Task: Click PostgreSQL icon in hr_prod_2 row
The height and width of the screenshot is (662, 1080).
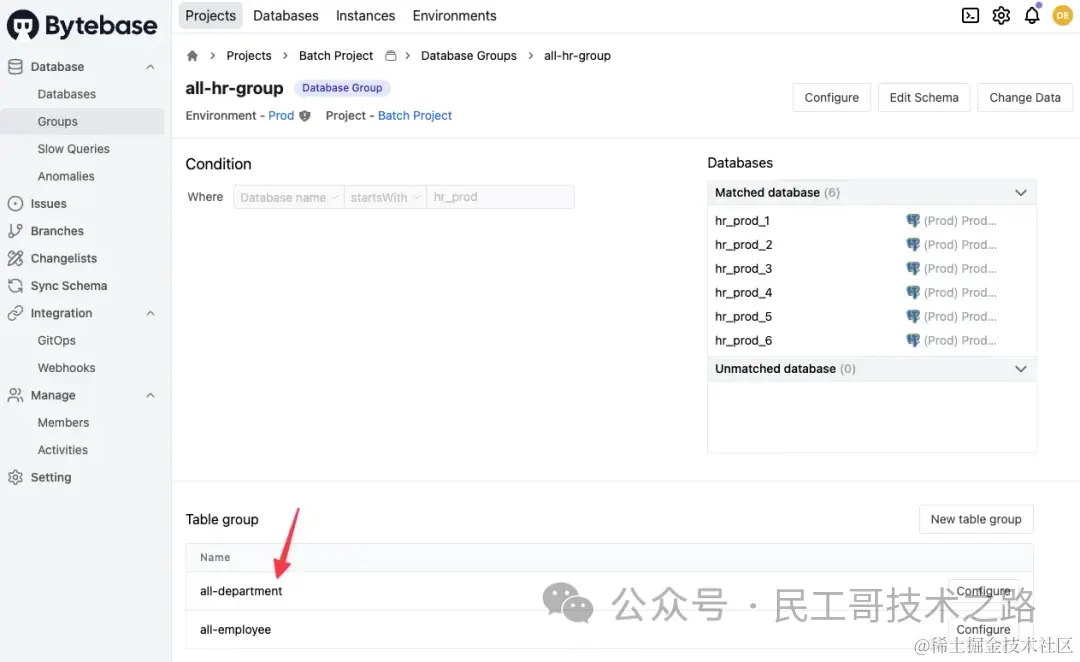Action: pyautogui.click(x=913, y=245)
